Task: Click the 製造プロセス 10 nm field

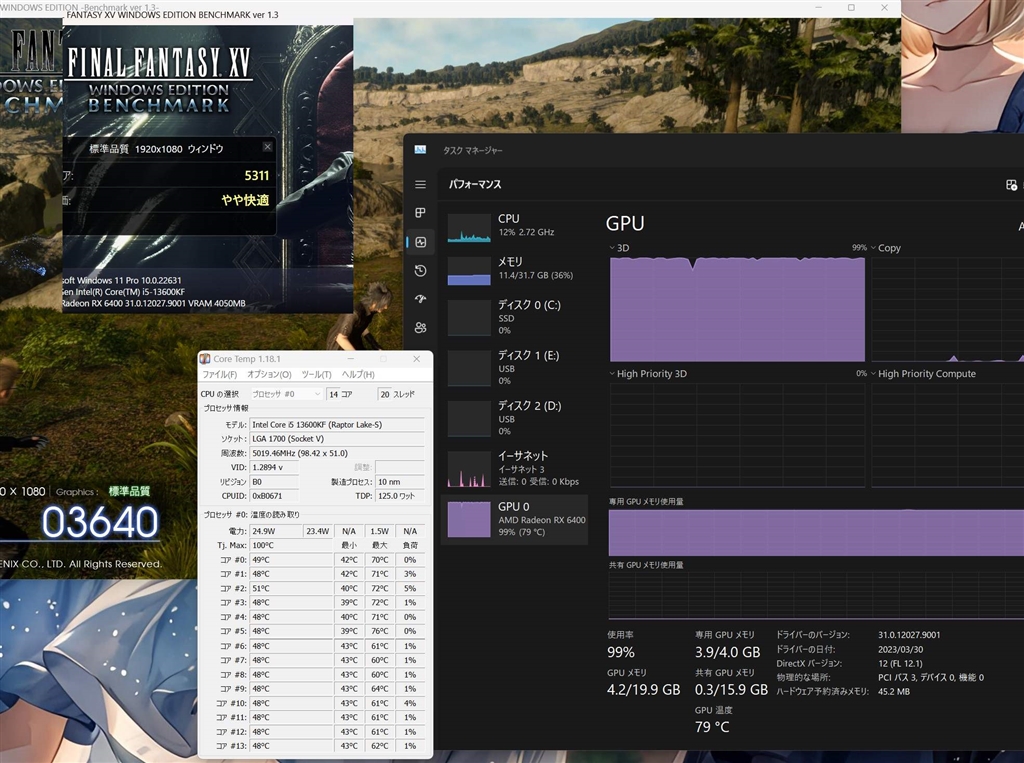Action: (x=400, y=482)
